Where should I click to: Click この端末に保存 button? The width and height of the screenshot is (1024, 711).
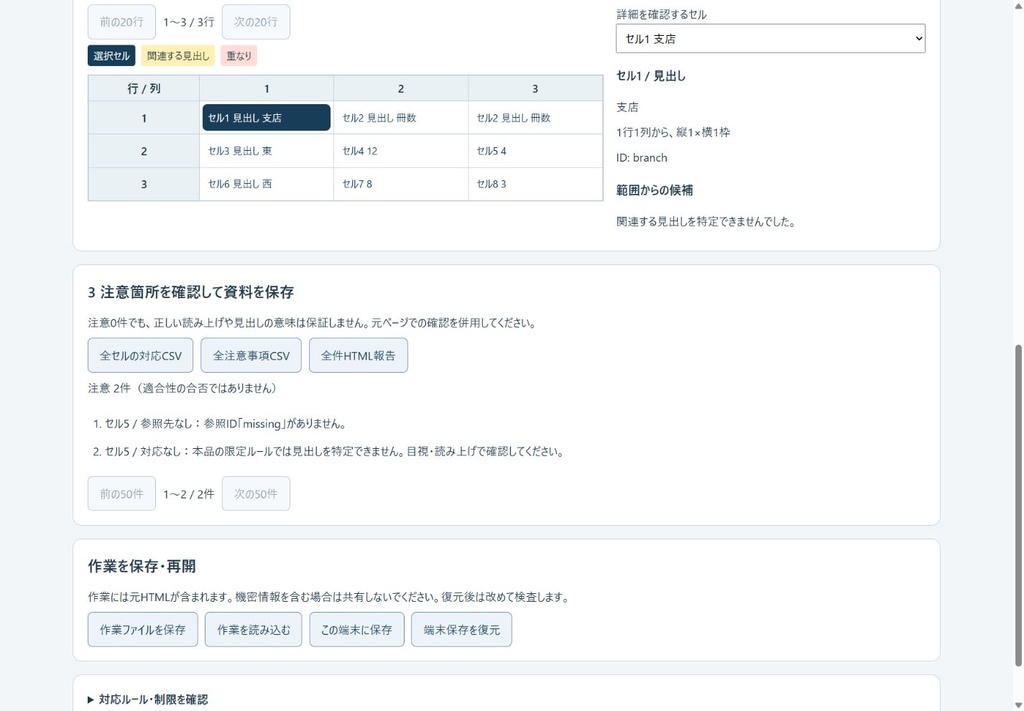pos(357,629)
